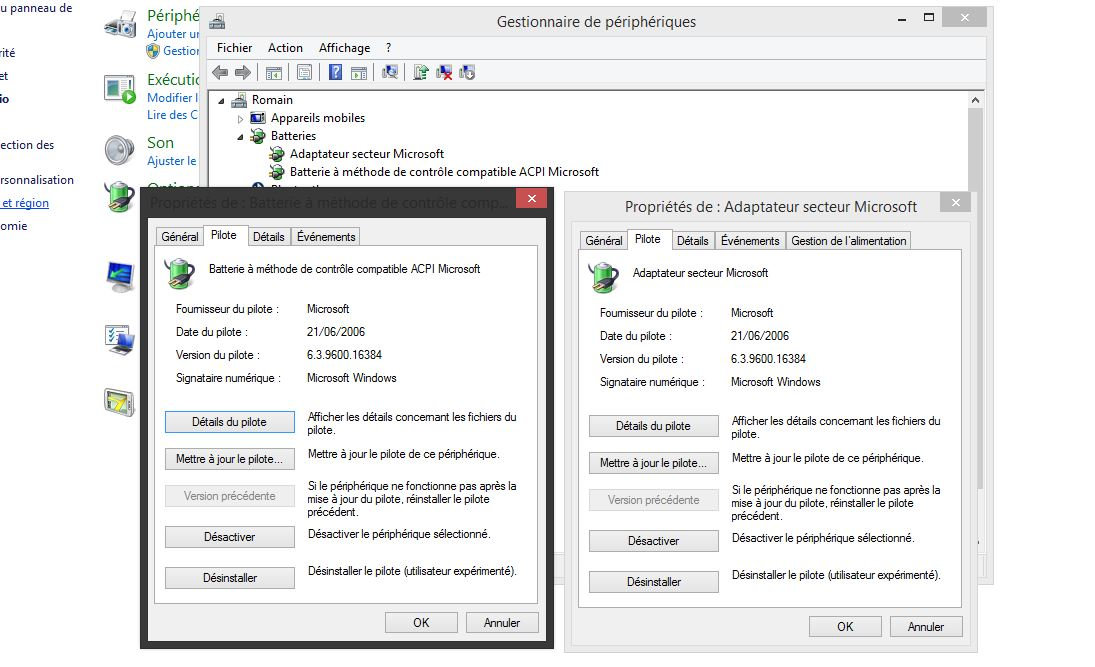The width and height of the screenshot is (1095, 667).
Task: Open the power options battery icon in Control Panel
Action: coord(119,197)
